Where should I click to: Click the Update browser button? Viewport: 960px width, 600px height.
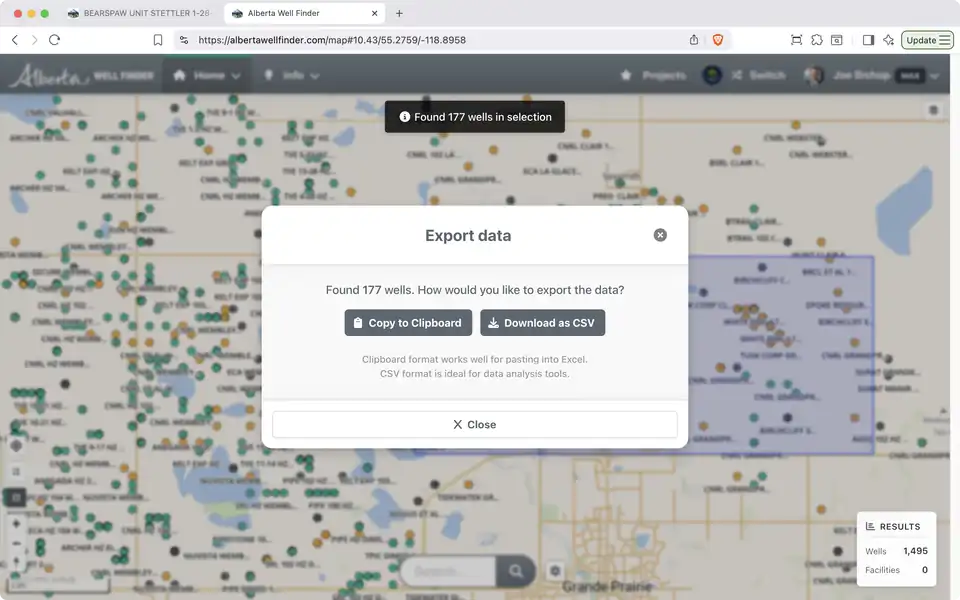[921, 40]
